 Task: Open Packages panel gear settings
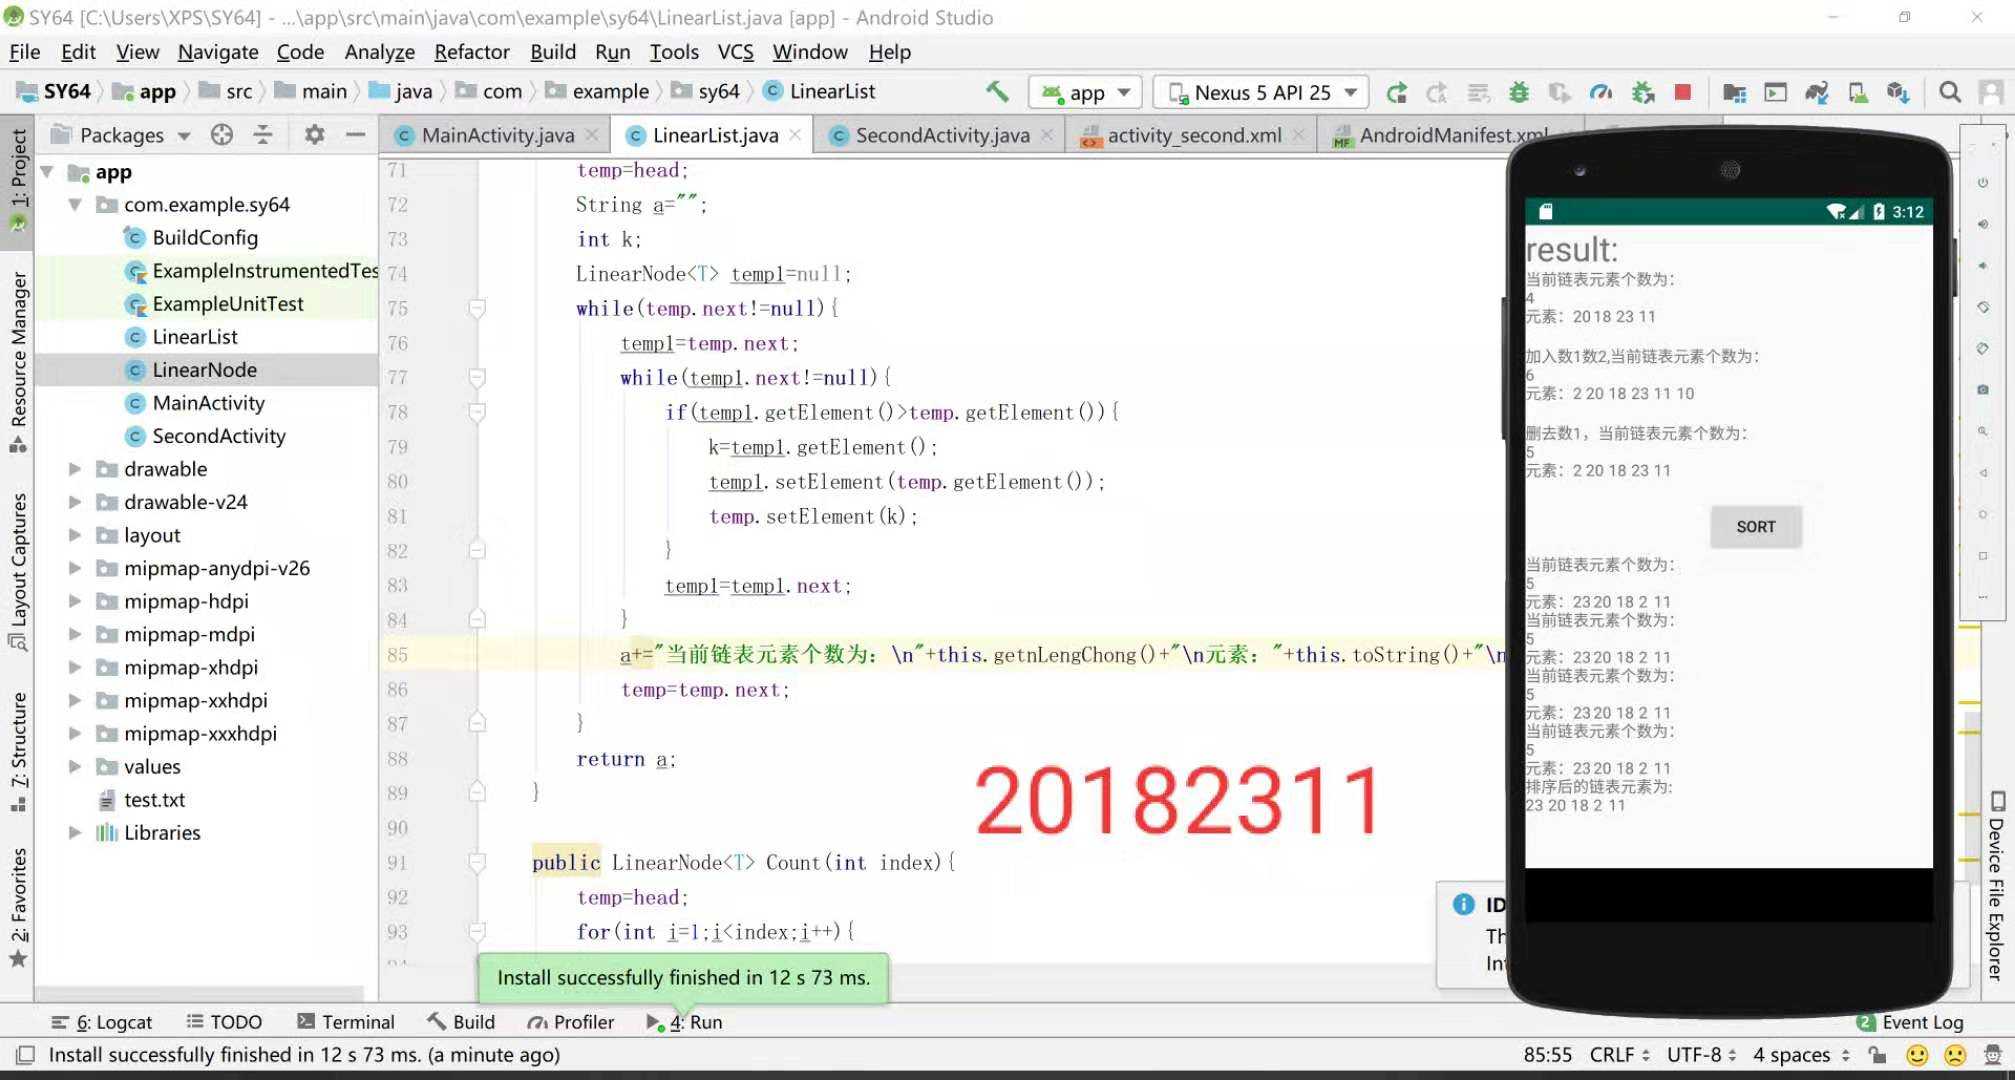point(314,134)
